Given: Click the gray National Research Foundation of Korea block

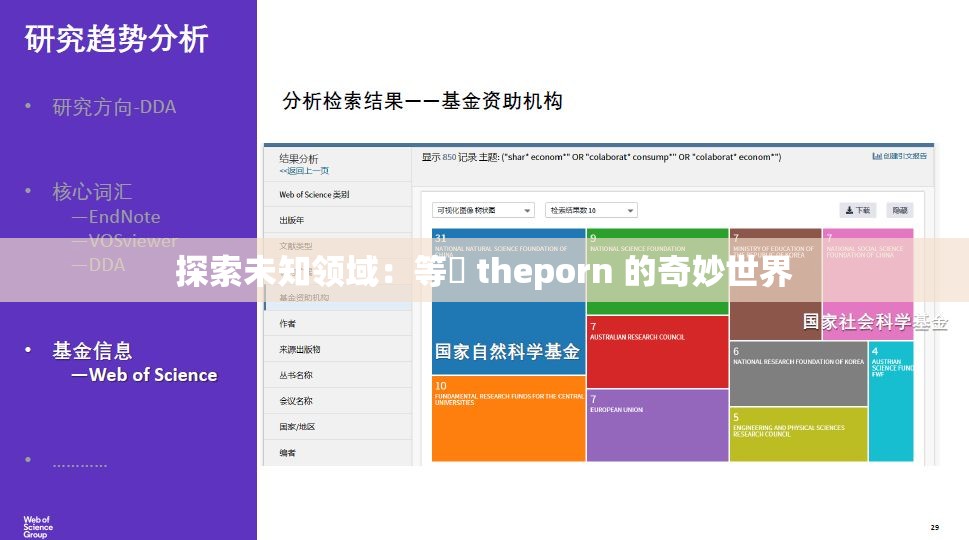Looking at the screenshot, I should [x=798, y=374].
